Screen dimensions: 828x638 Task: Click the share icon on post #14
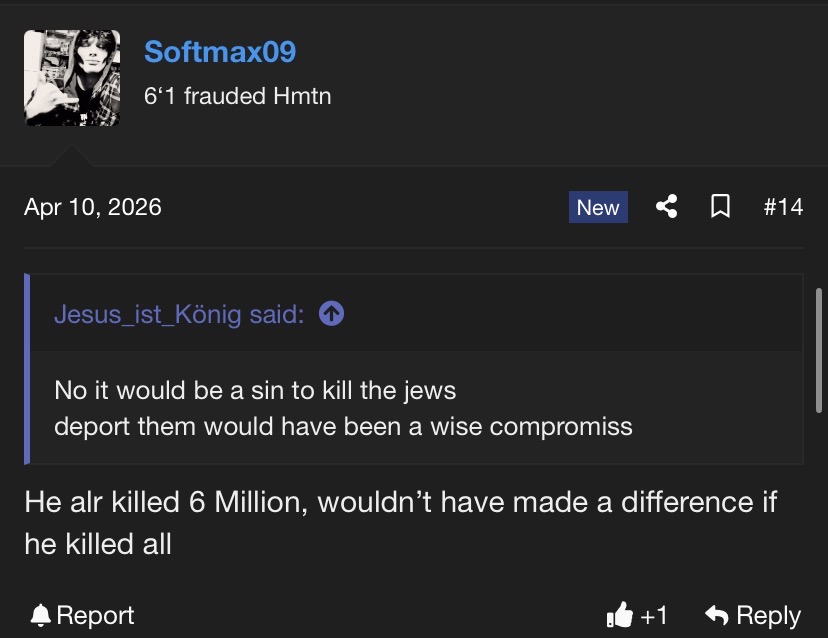click(666, 207)
